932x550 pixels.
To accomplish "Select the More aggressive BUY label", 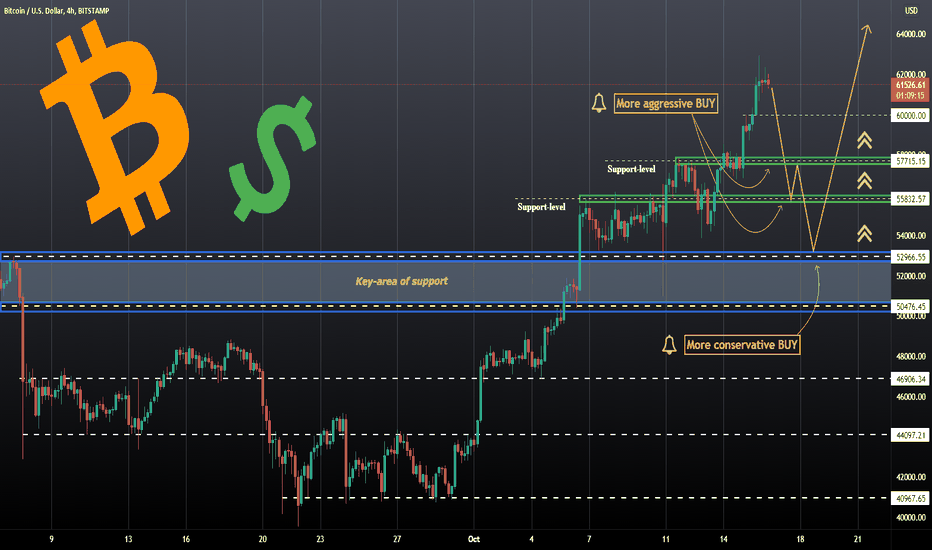I will click(x=666, y=103).
